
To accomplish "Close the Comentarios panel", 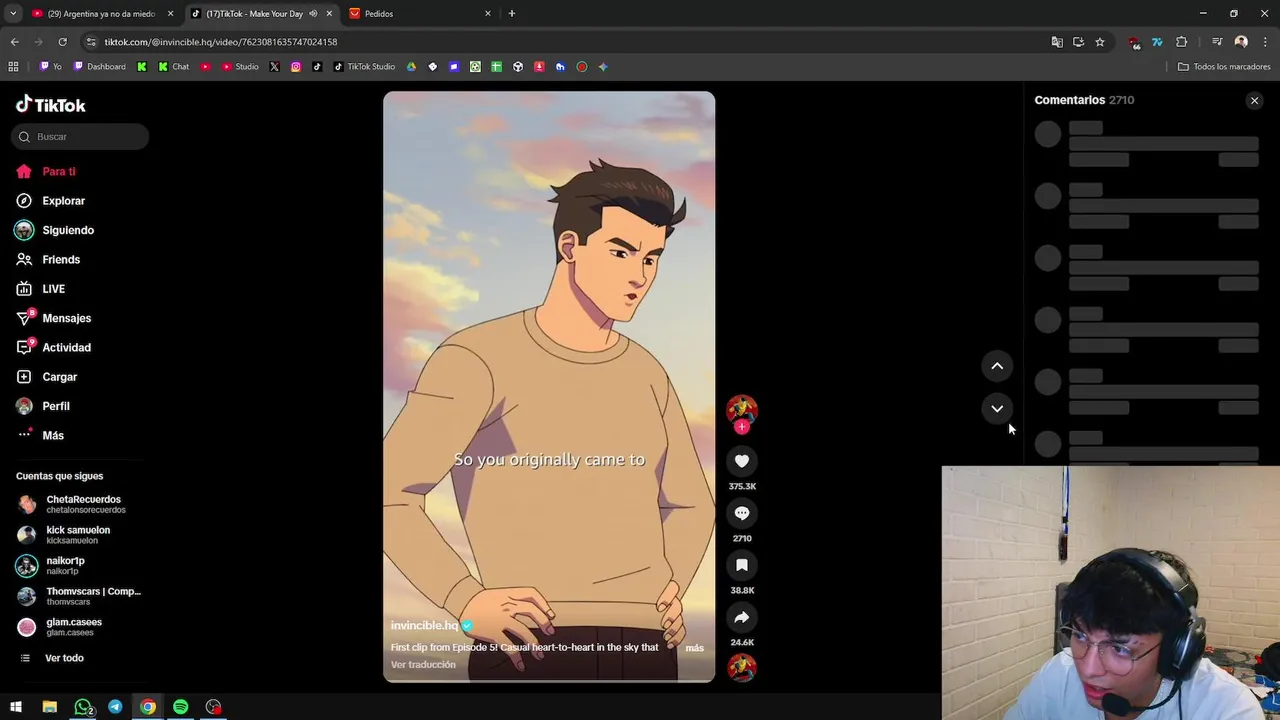I will coord(1254,100).
